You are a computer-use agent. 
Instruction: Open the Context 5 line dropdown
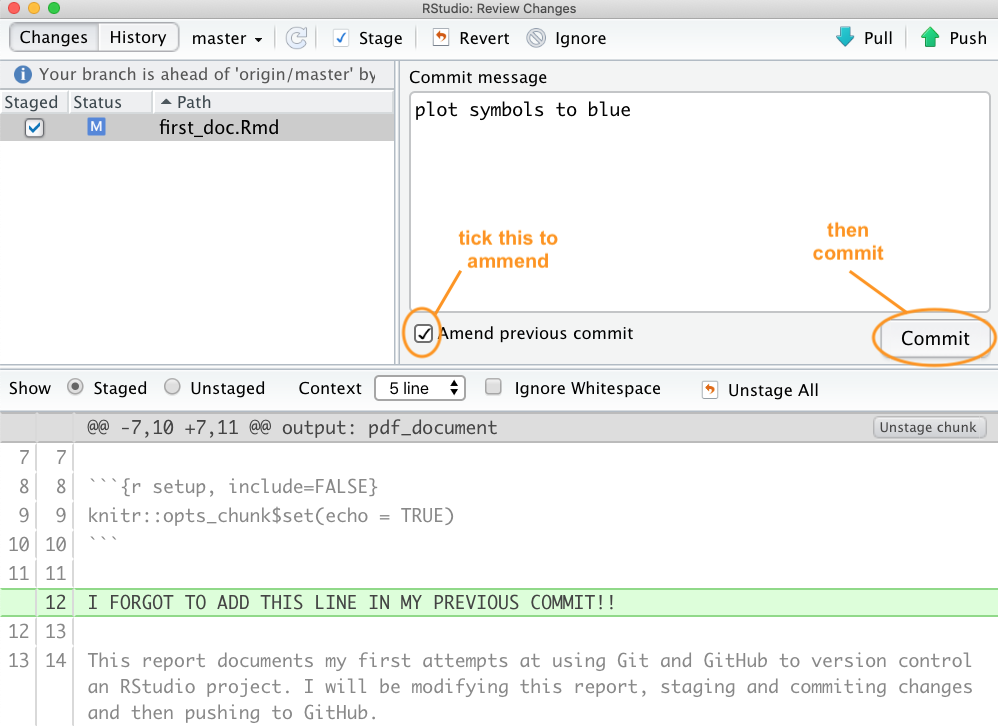click(x=419, y=388)
